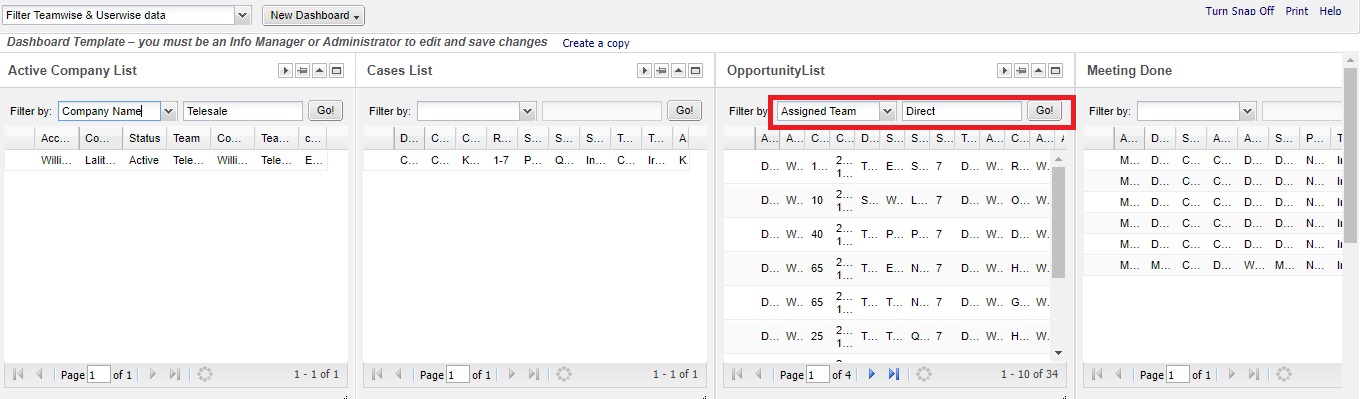Click the 25 value cell in OpportunityList
Viewport: 1360px width, 399px height.
point(818,336)
